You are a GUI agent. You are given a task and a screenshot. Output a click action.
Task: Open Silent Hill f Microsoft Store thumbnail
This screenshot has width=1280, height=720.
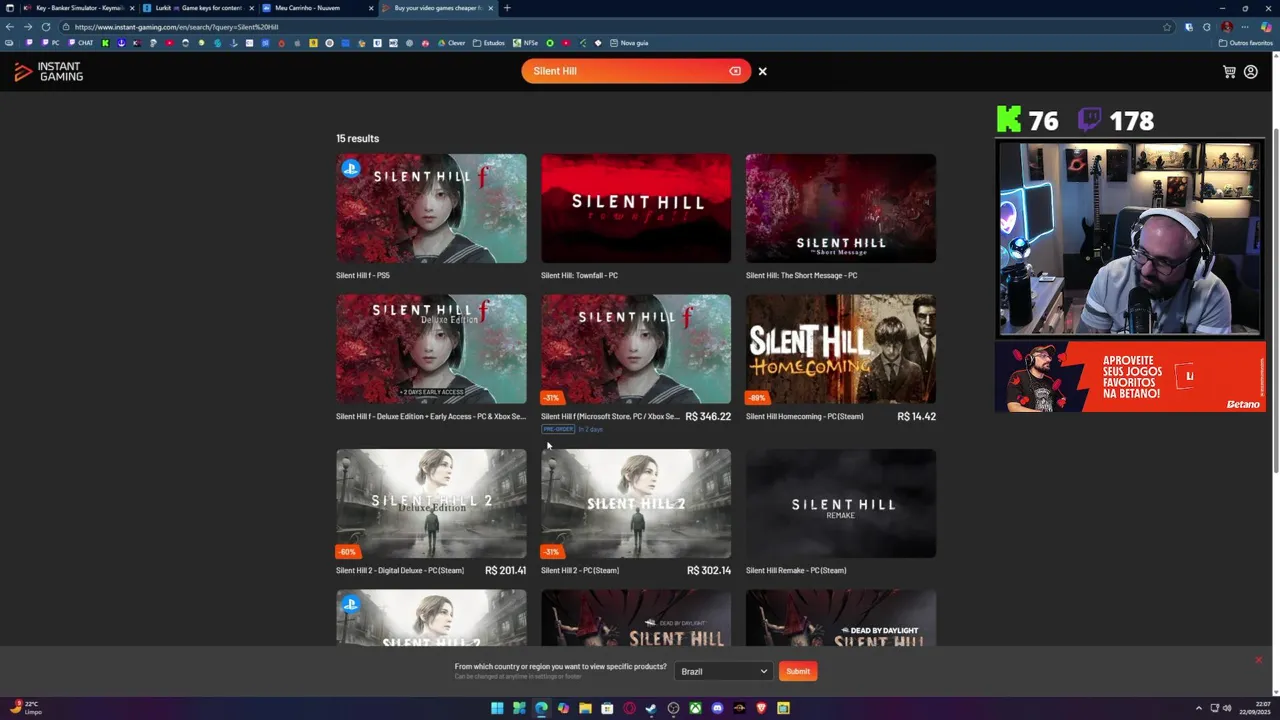coord(636,349)
